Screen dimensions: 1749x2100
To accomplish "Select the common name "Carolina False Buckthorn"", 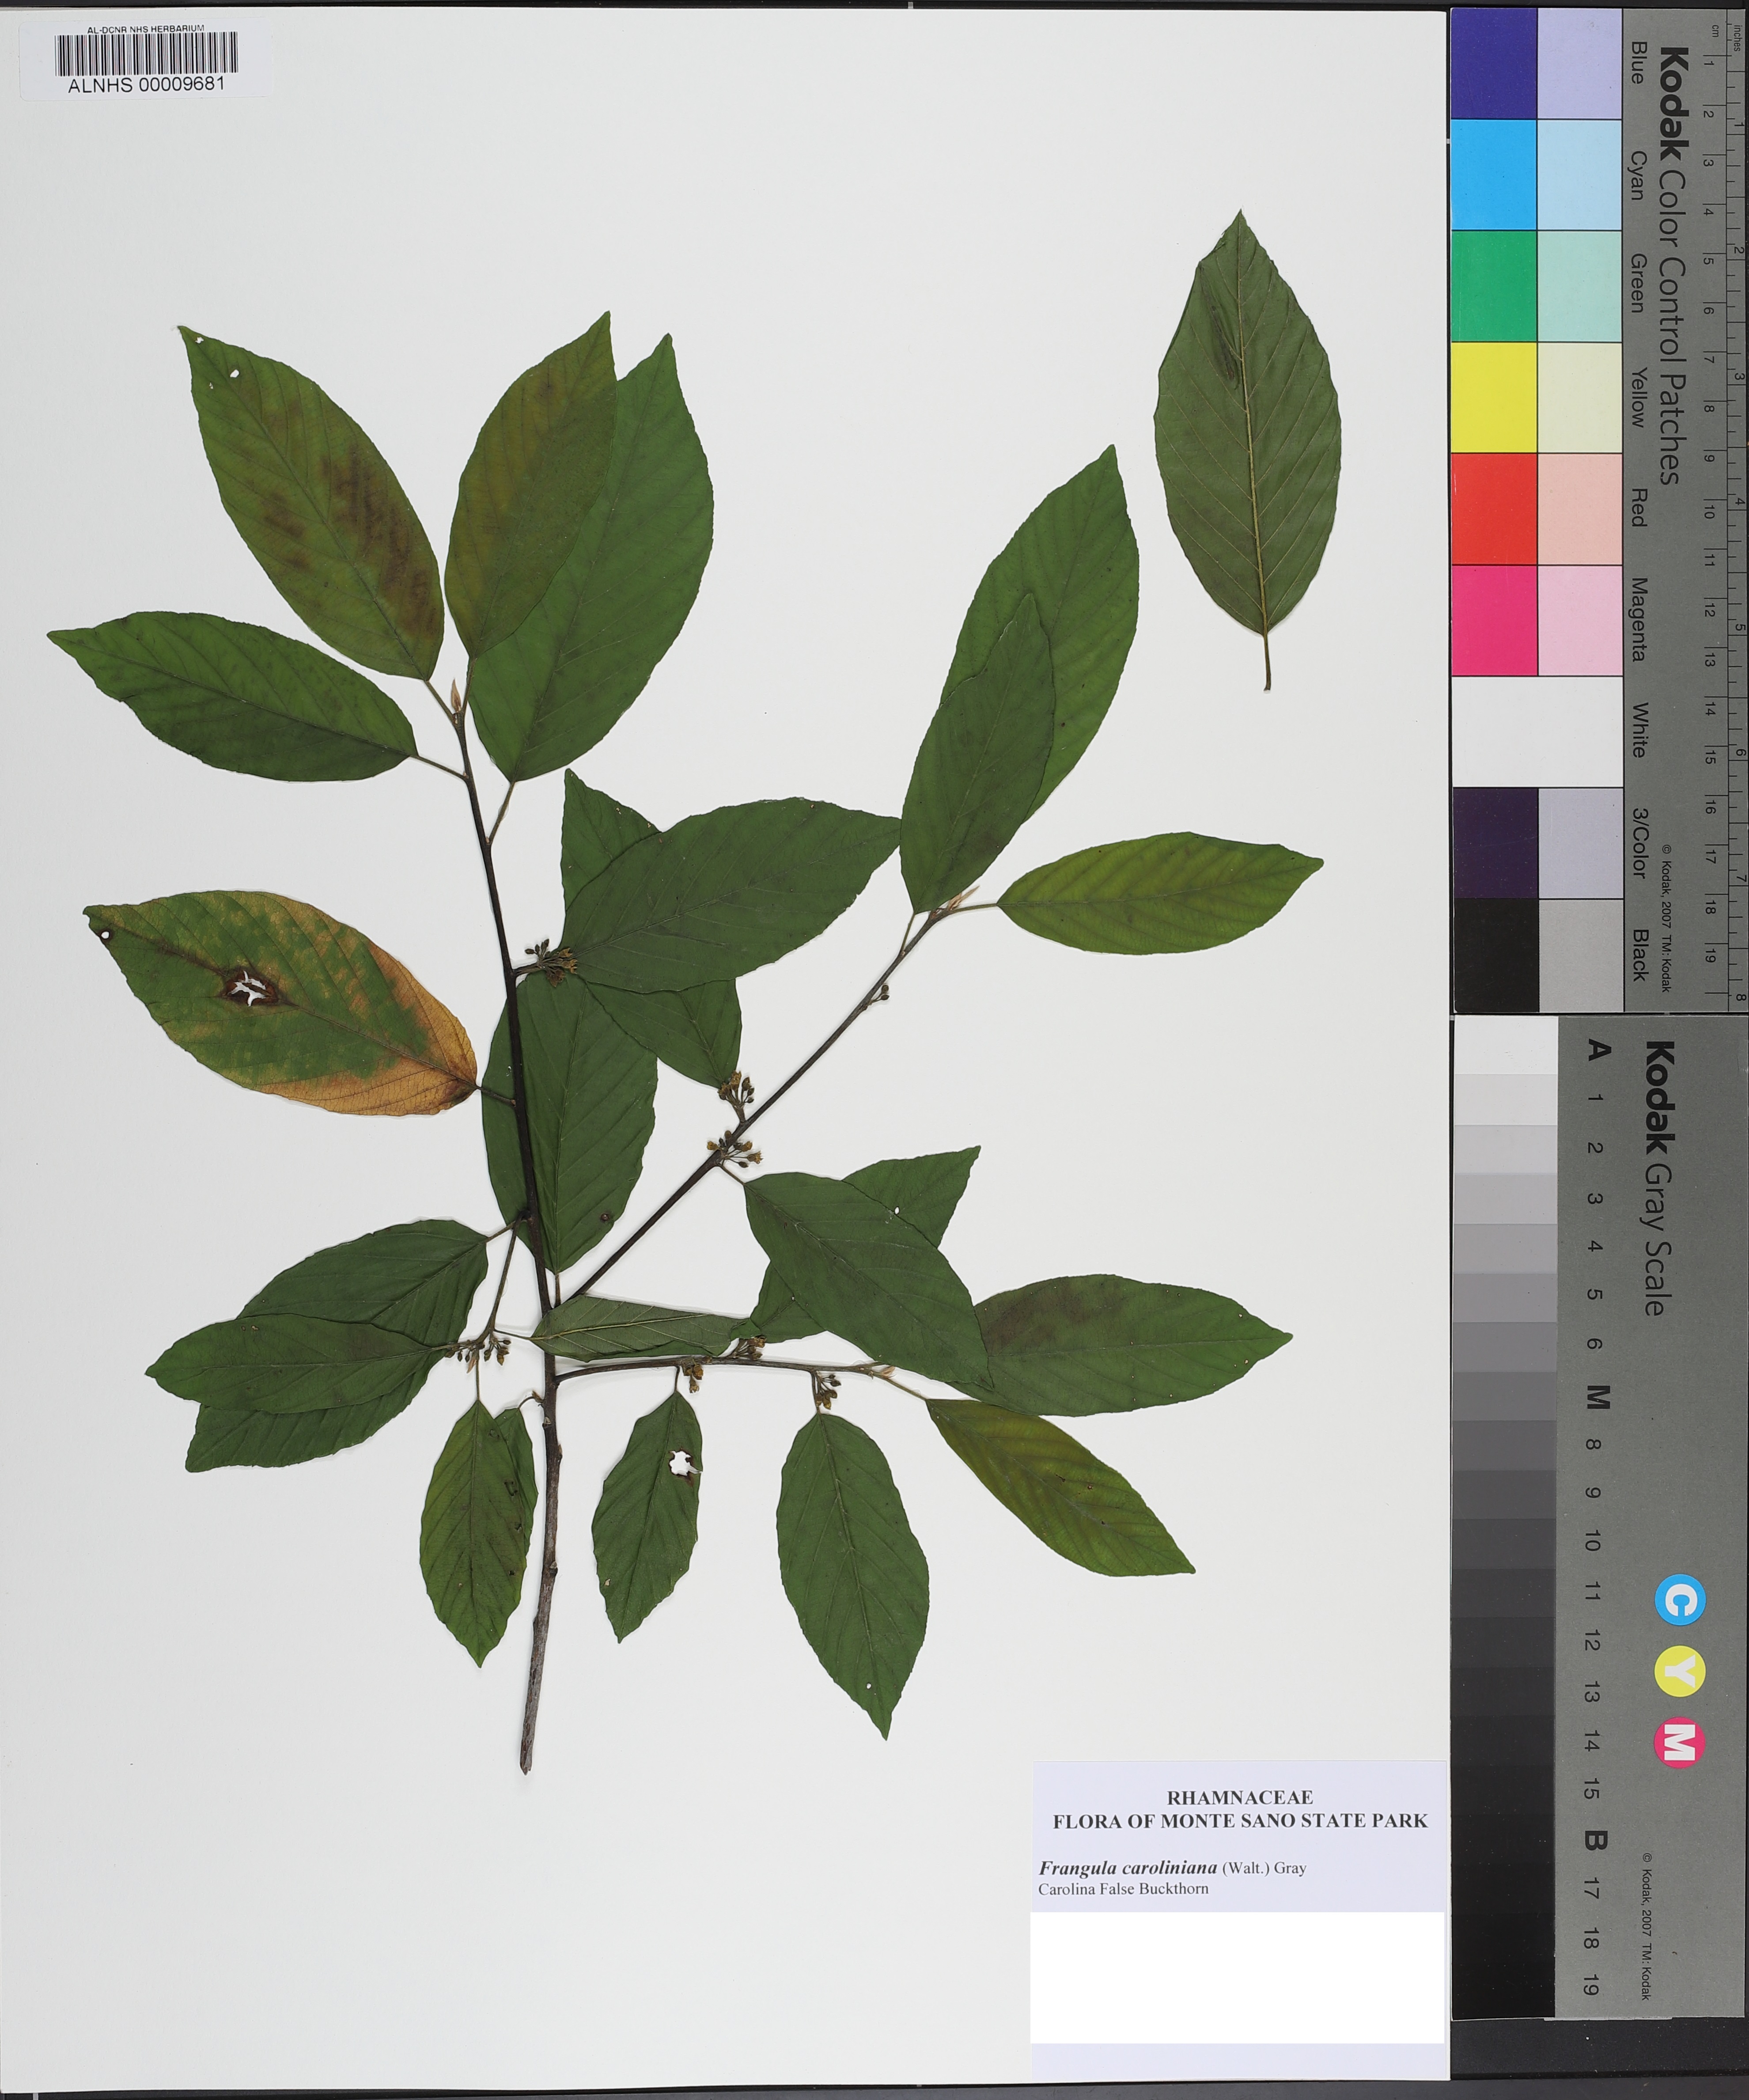I will point(1123,1889).
